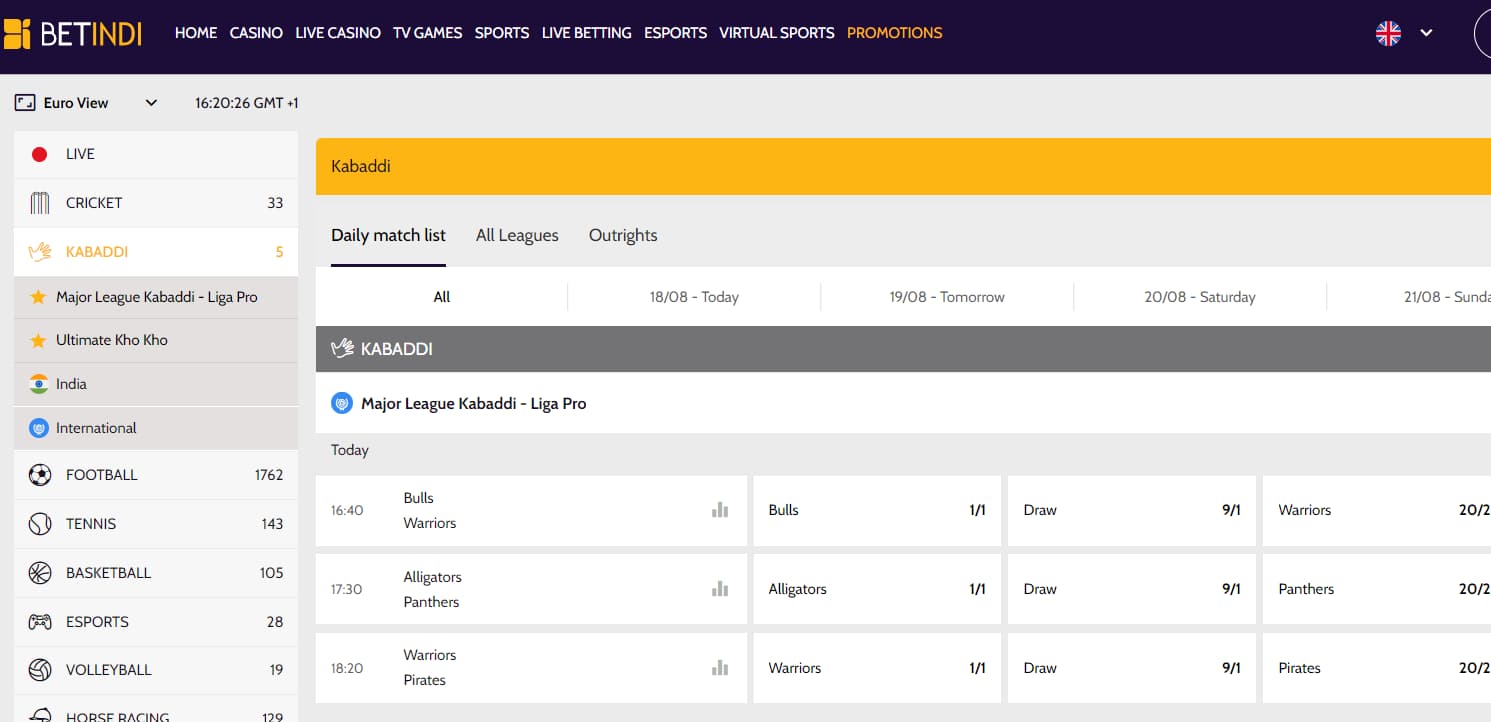Go to LIVE BETTING page

[586, 33]
